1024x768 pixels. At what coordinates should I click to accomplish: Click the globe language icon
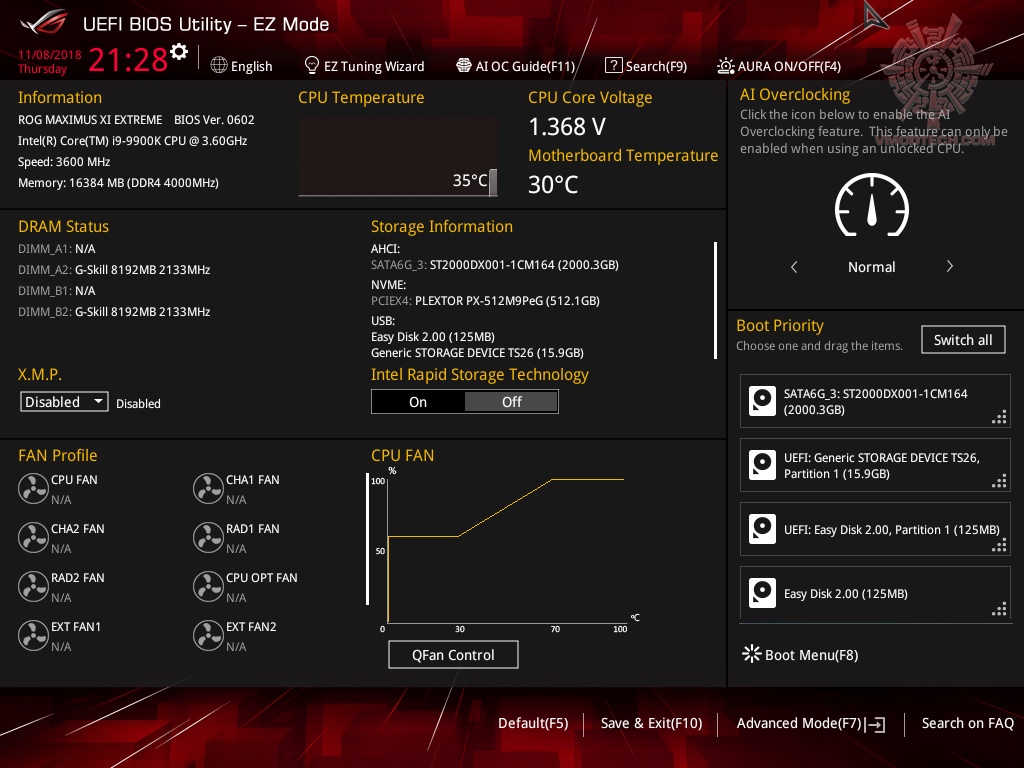coord(219,65)
